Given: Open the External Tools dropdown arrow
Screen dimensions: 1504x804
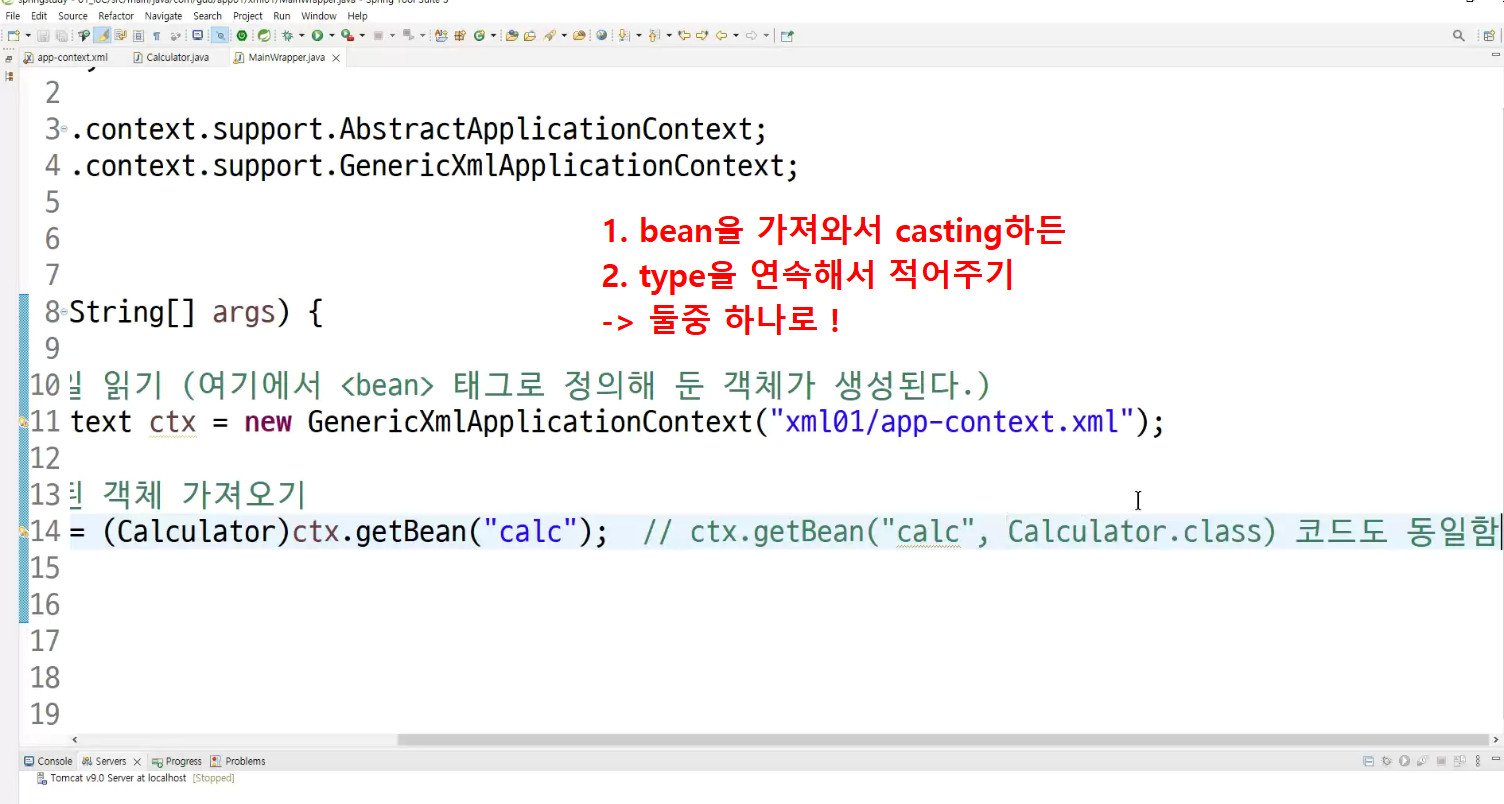Looking at the screenshot, I should pos(361,35).
